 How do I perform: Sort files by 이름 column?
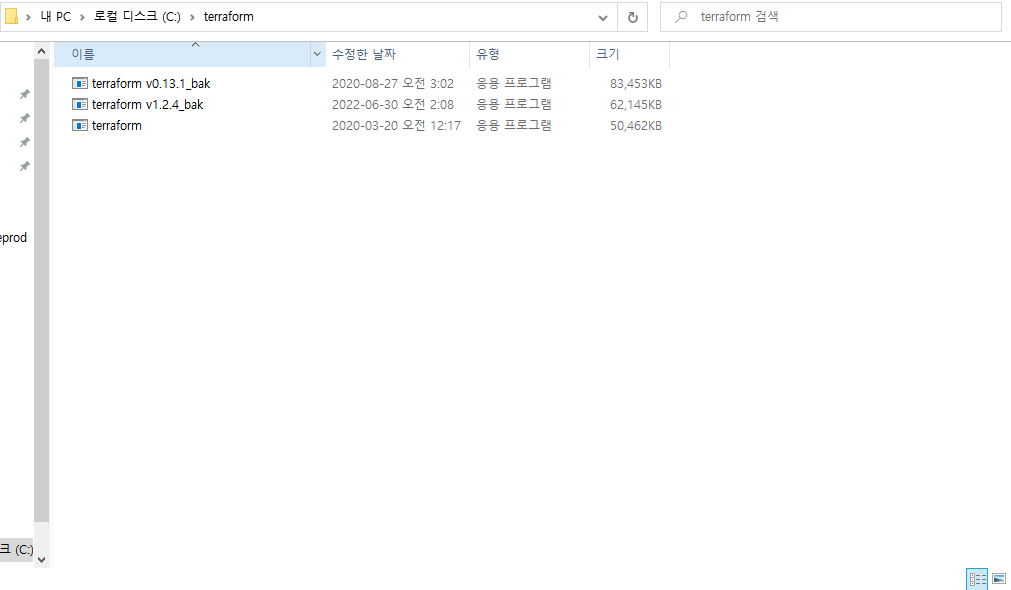pyautogui.click(x=182, y=55)
